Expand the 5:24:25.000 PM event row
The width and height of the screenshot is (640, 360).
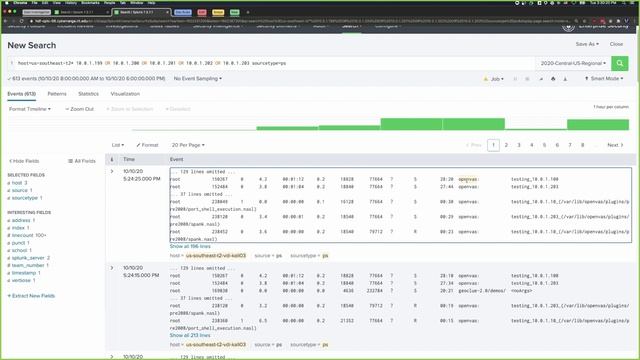click(x=112, y=171)
